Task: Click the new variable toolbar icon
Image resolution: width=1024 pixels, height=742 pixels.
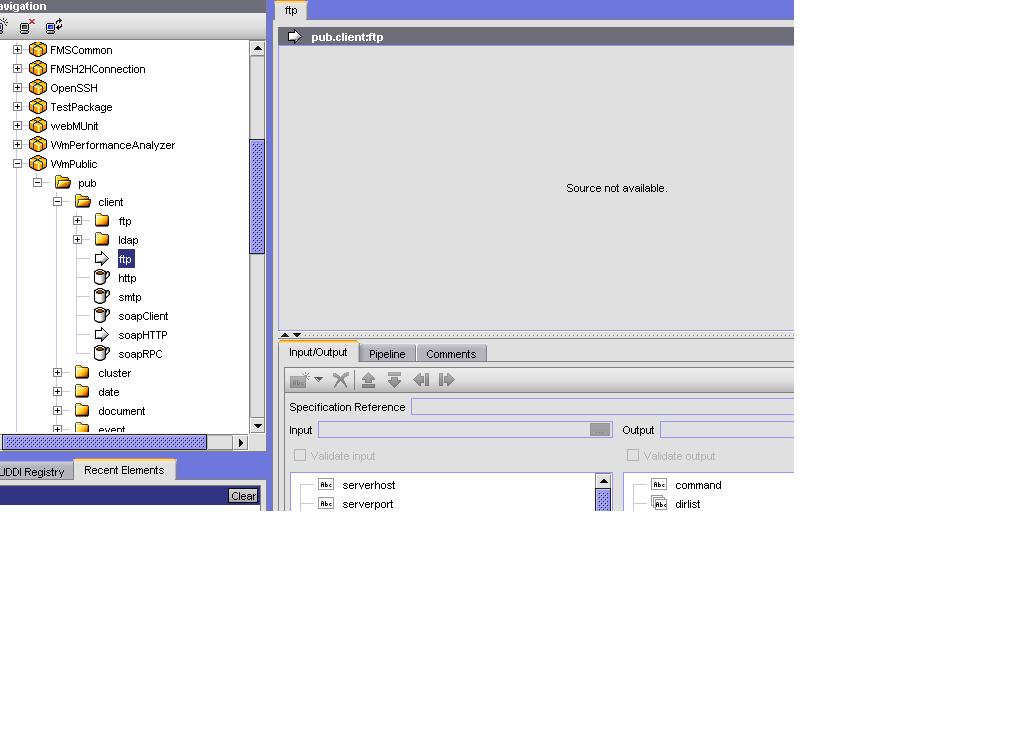Action: click(300, 379)
